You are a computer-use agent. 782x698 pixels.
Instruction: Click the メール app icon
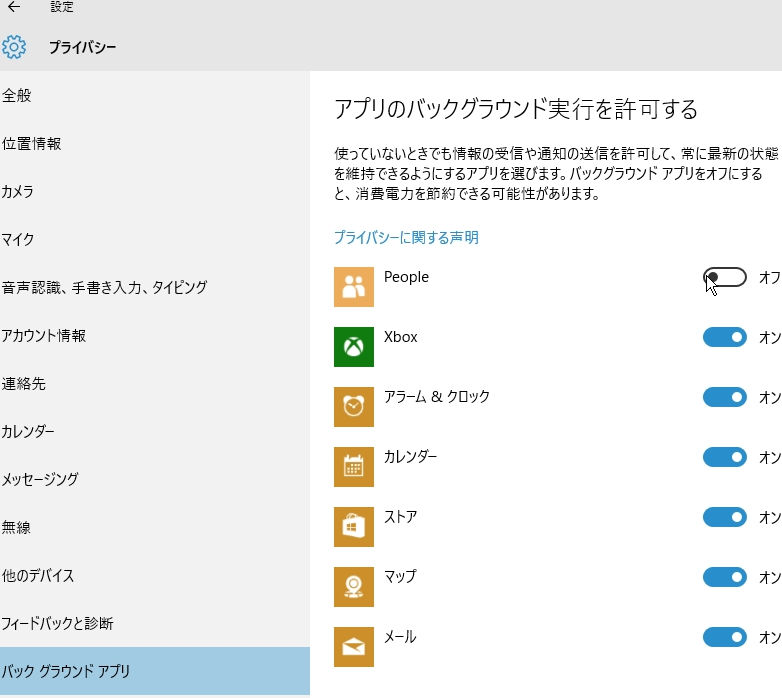tap(354, 647)
